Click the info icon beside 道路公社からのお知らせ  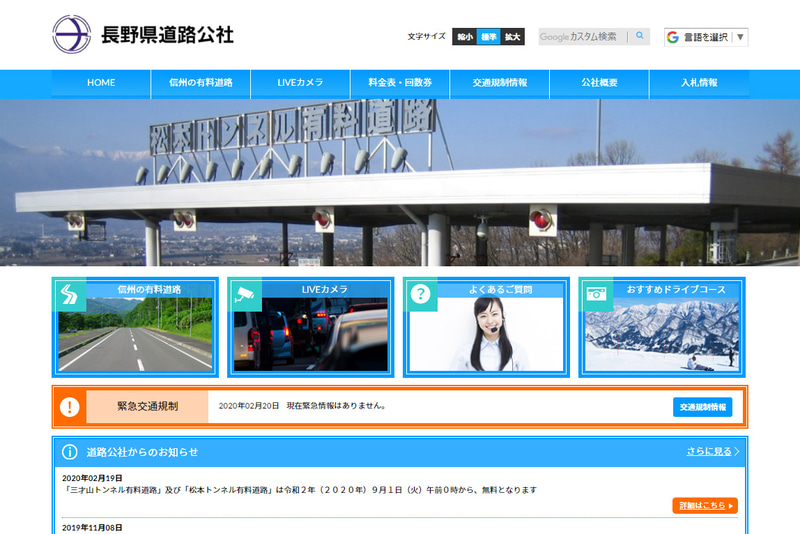[x=69, y=451]
